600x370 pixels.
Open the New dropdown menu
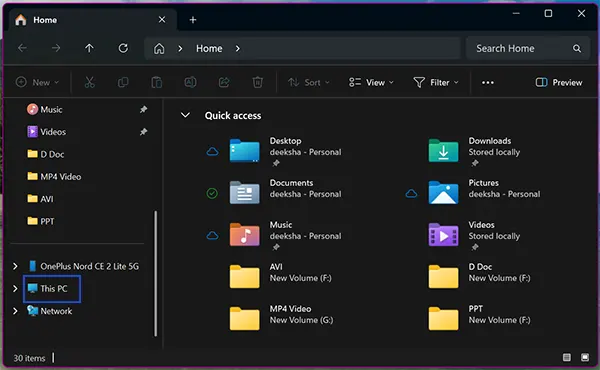38,82
